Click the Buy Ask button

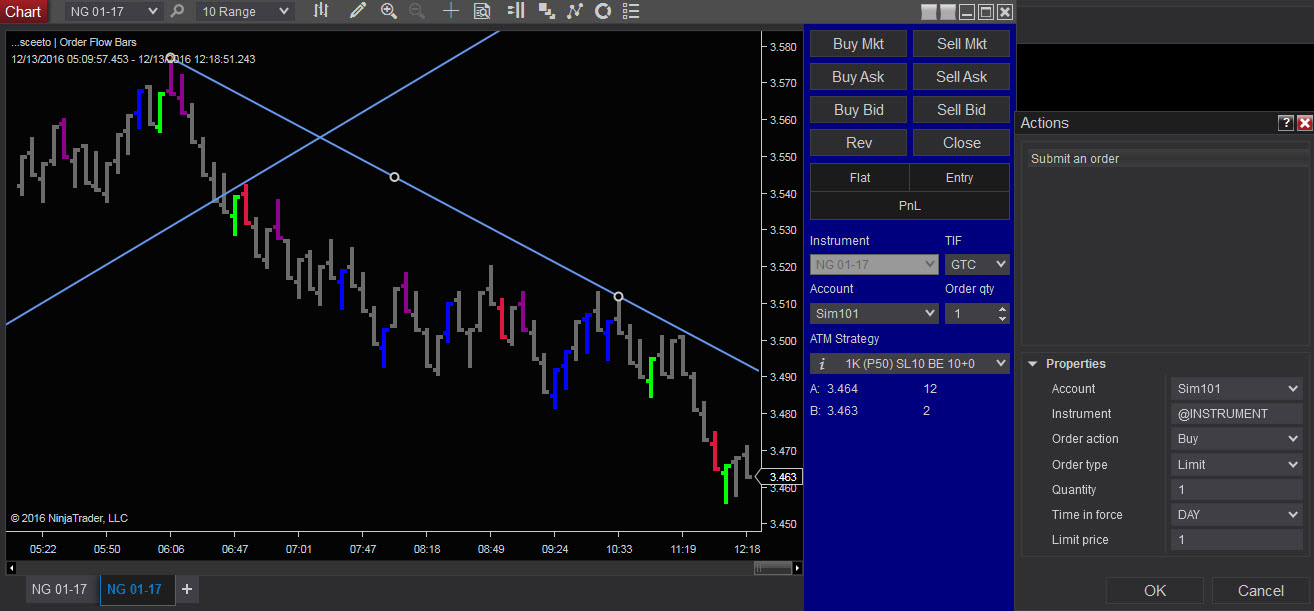coord(858,77)
